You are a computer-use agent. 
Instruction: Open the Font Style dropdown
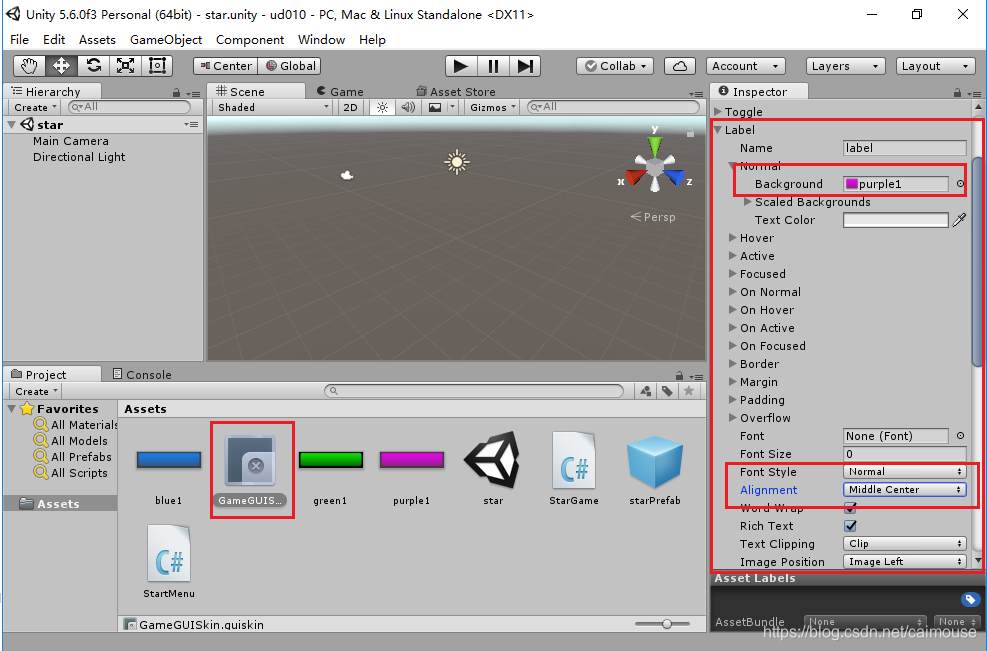coord(905,472)
